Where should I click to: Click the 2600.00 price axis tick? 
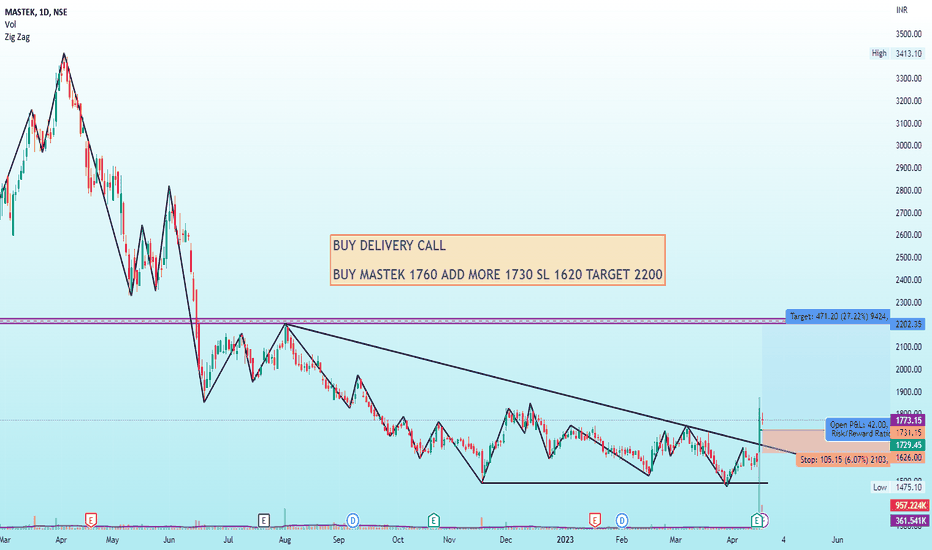909,235
